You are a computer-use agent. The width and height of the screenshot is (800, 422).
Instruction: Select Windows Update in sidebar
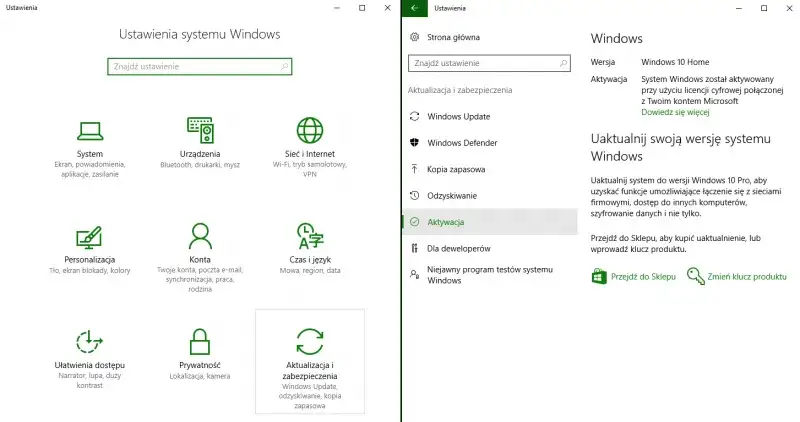490,116
